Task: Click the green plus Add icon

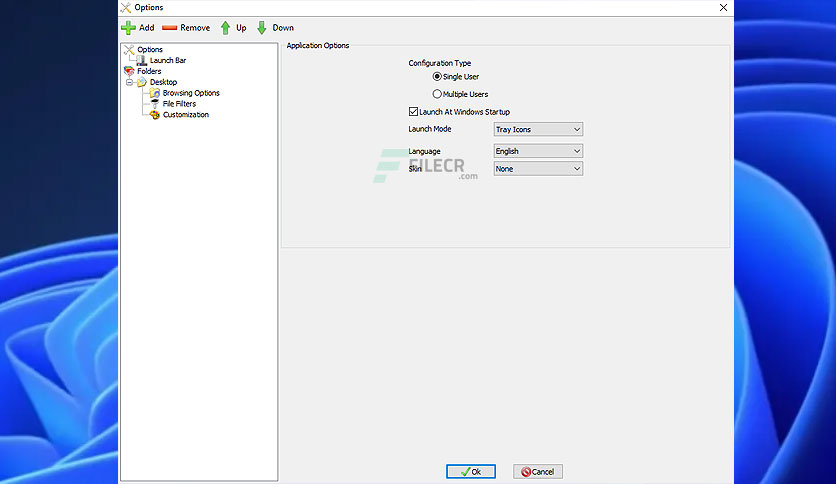Action: (x=128, y=28)
